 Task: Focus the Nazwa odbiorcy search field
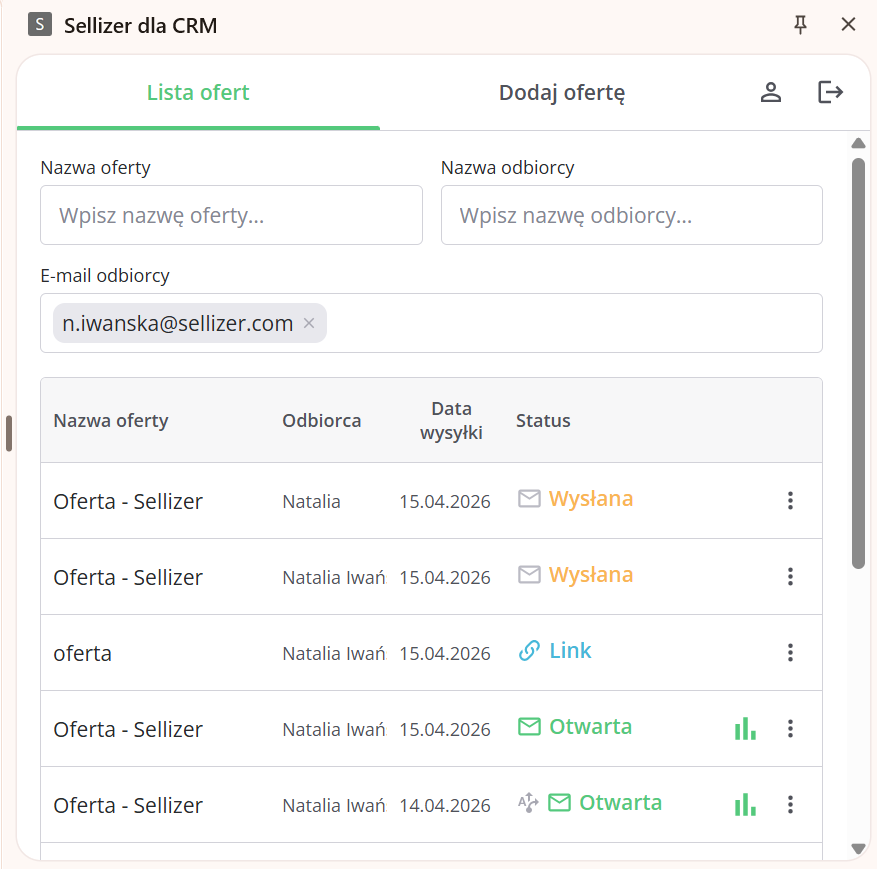coord(631,215)
